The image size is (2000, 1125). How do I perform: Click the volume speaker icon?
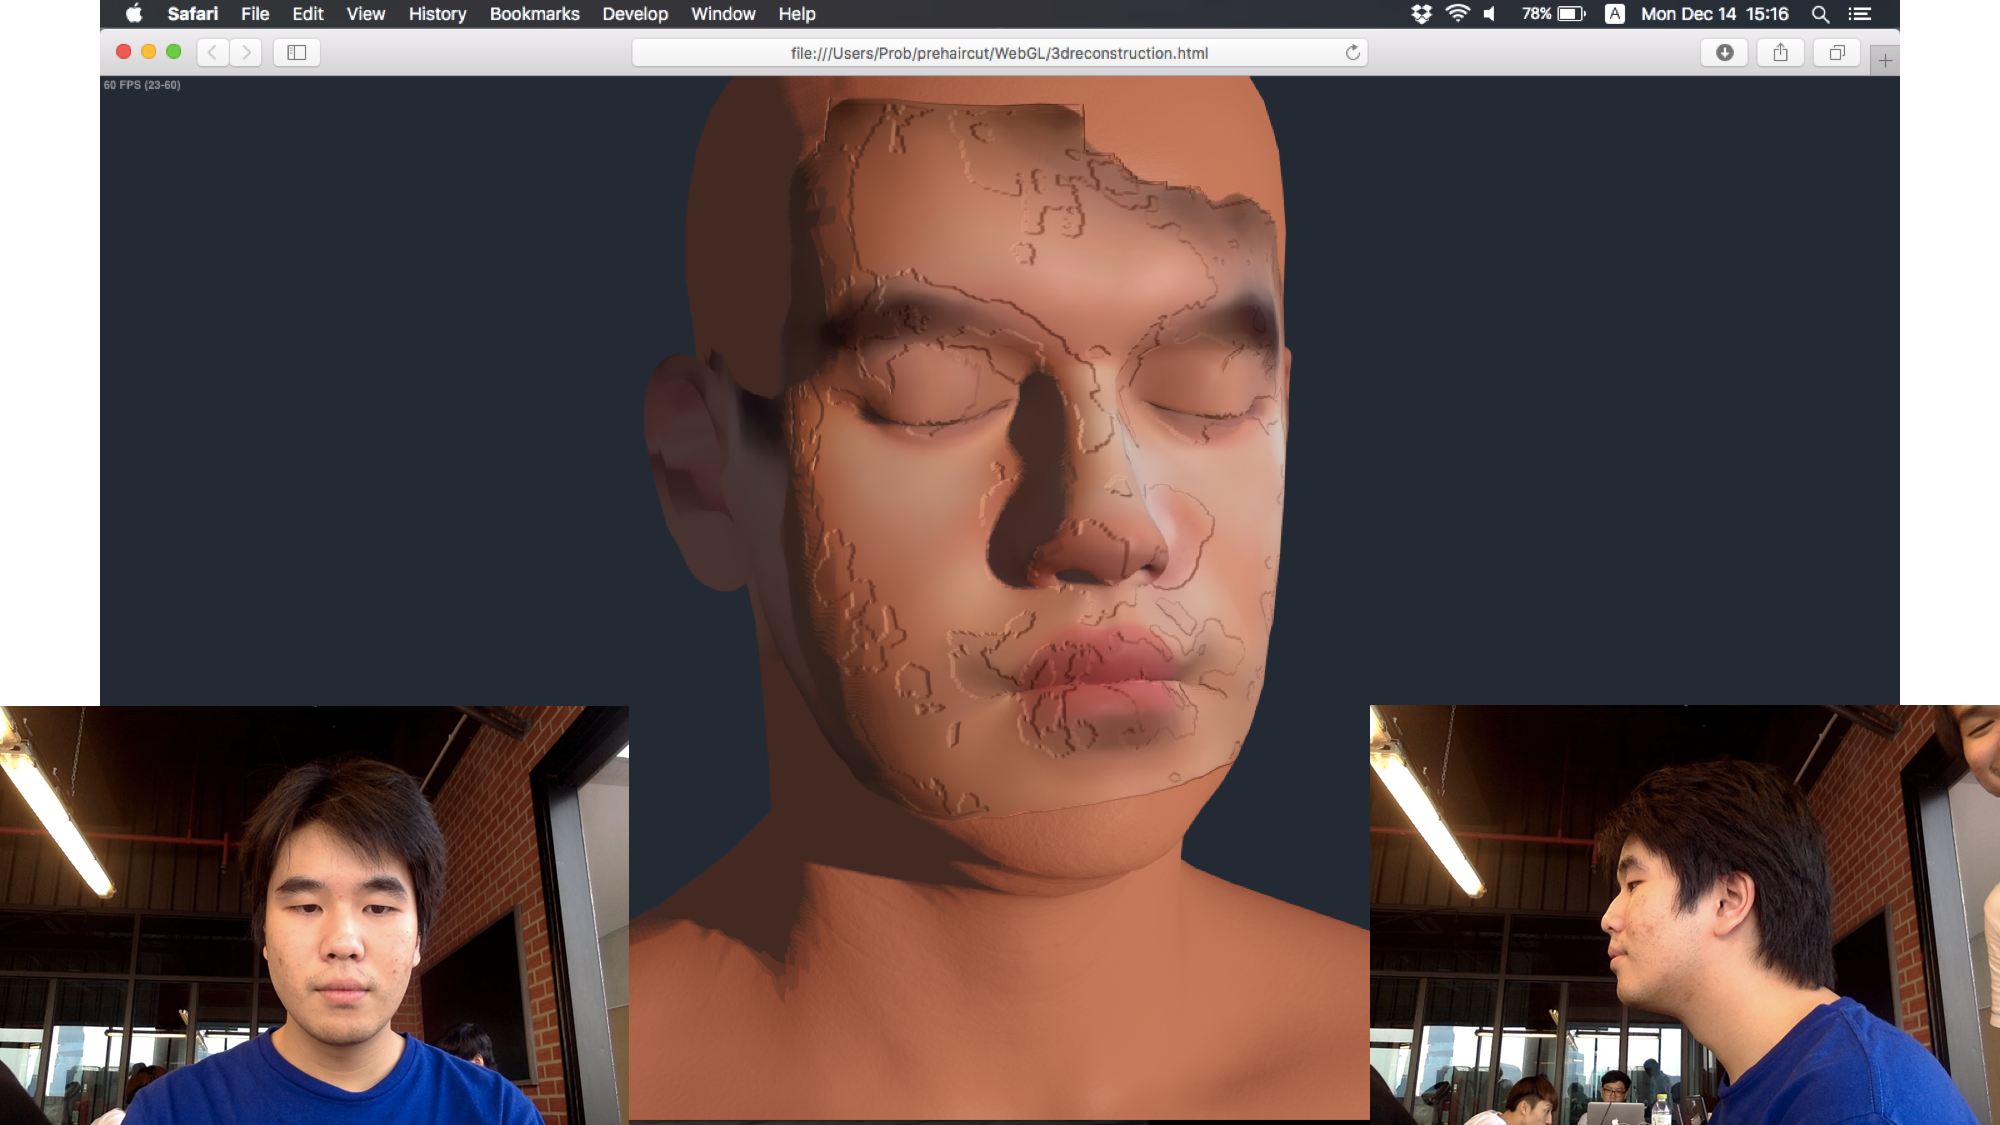click(1490, 14)
